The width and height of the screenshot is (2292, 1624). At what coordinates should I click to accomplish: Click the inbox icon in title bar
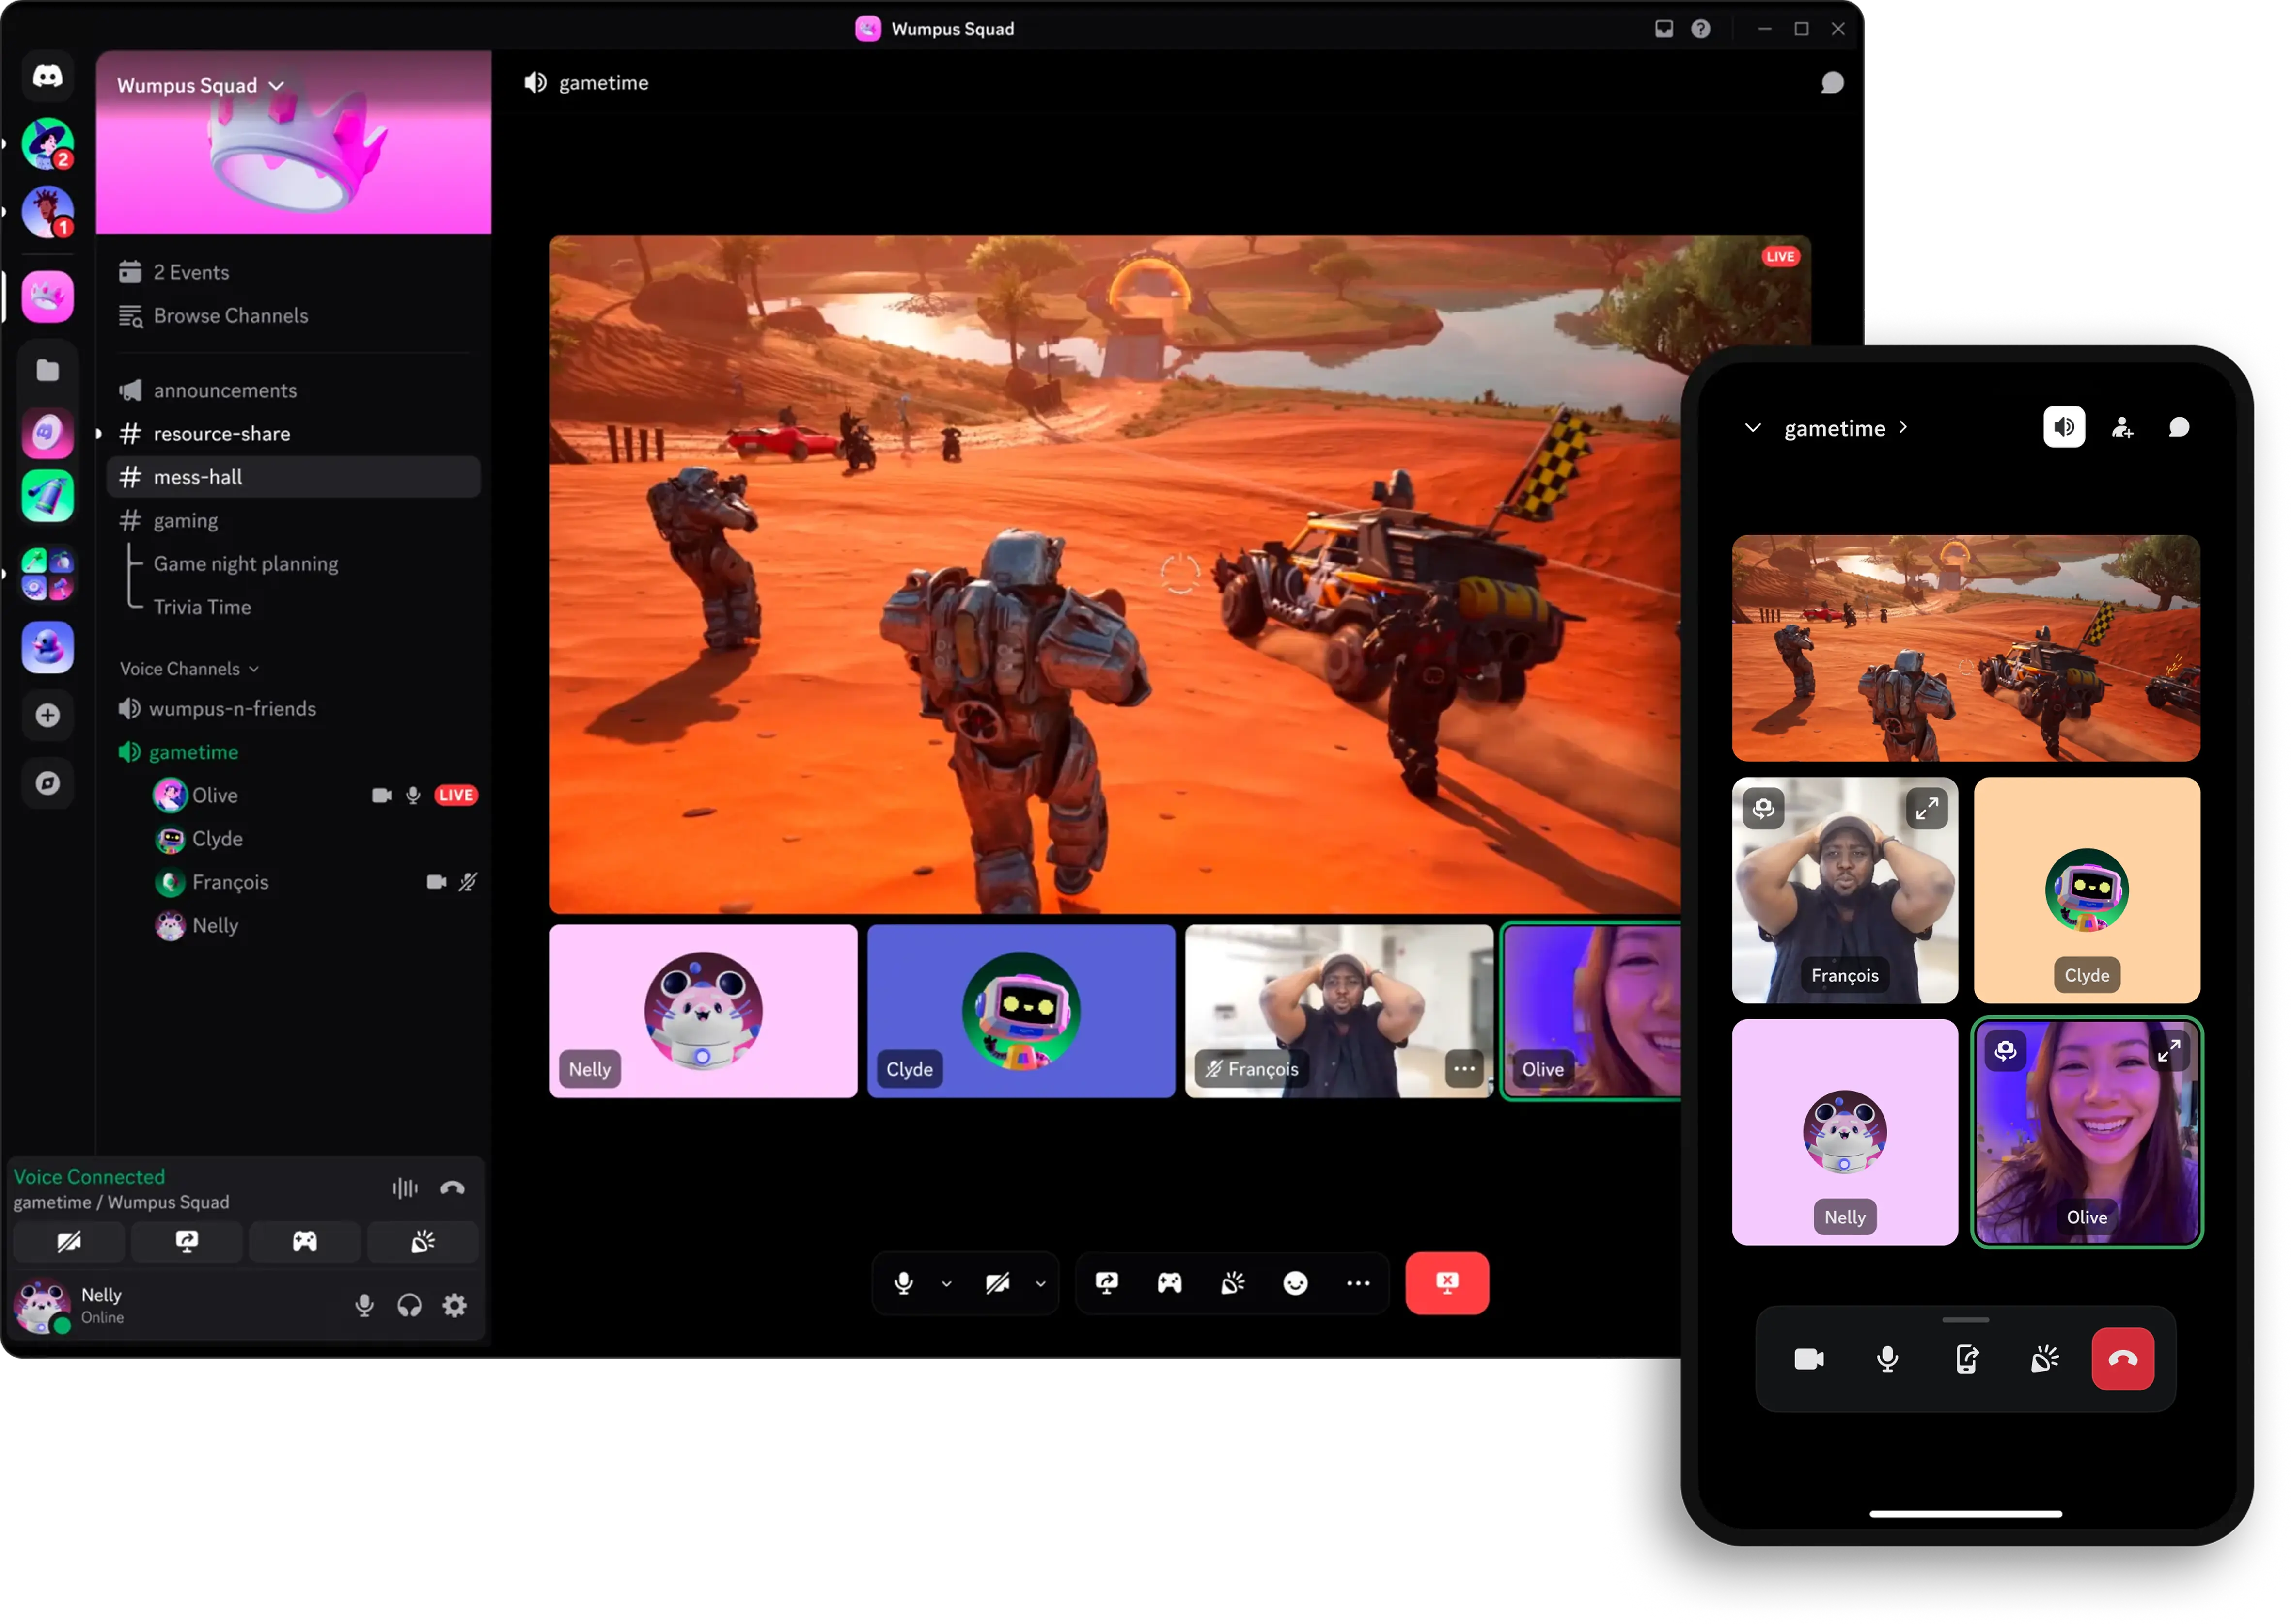[x=1663, y=29]
